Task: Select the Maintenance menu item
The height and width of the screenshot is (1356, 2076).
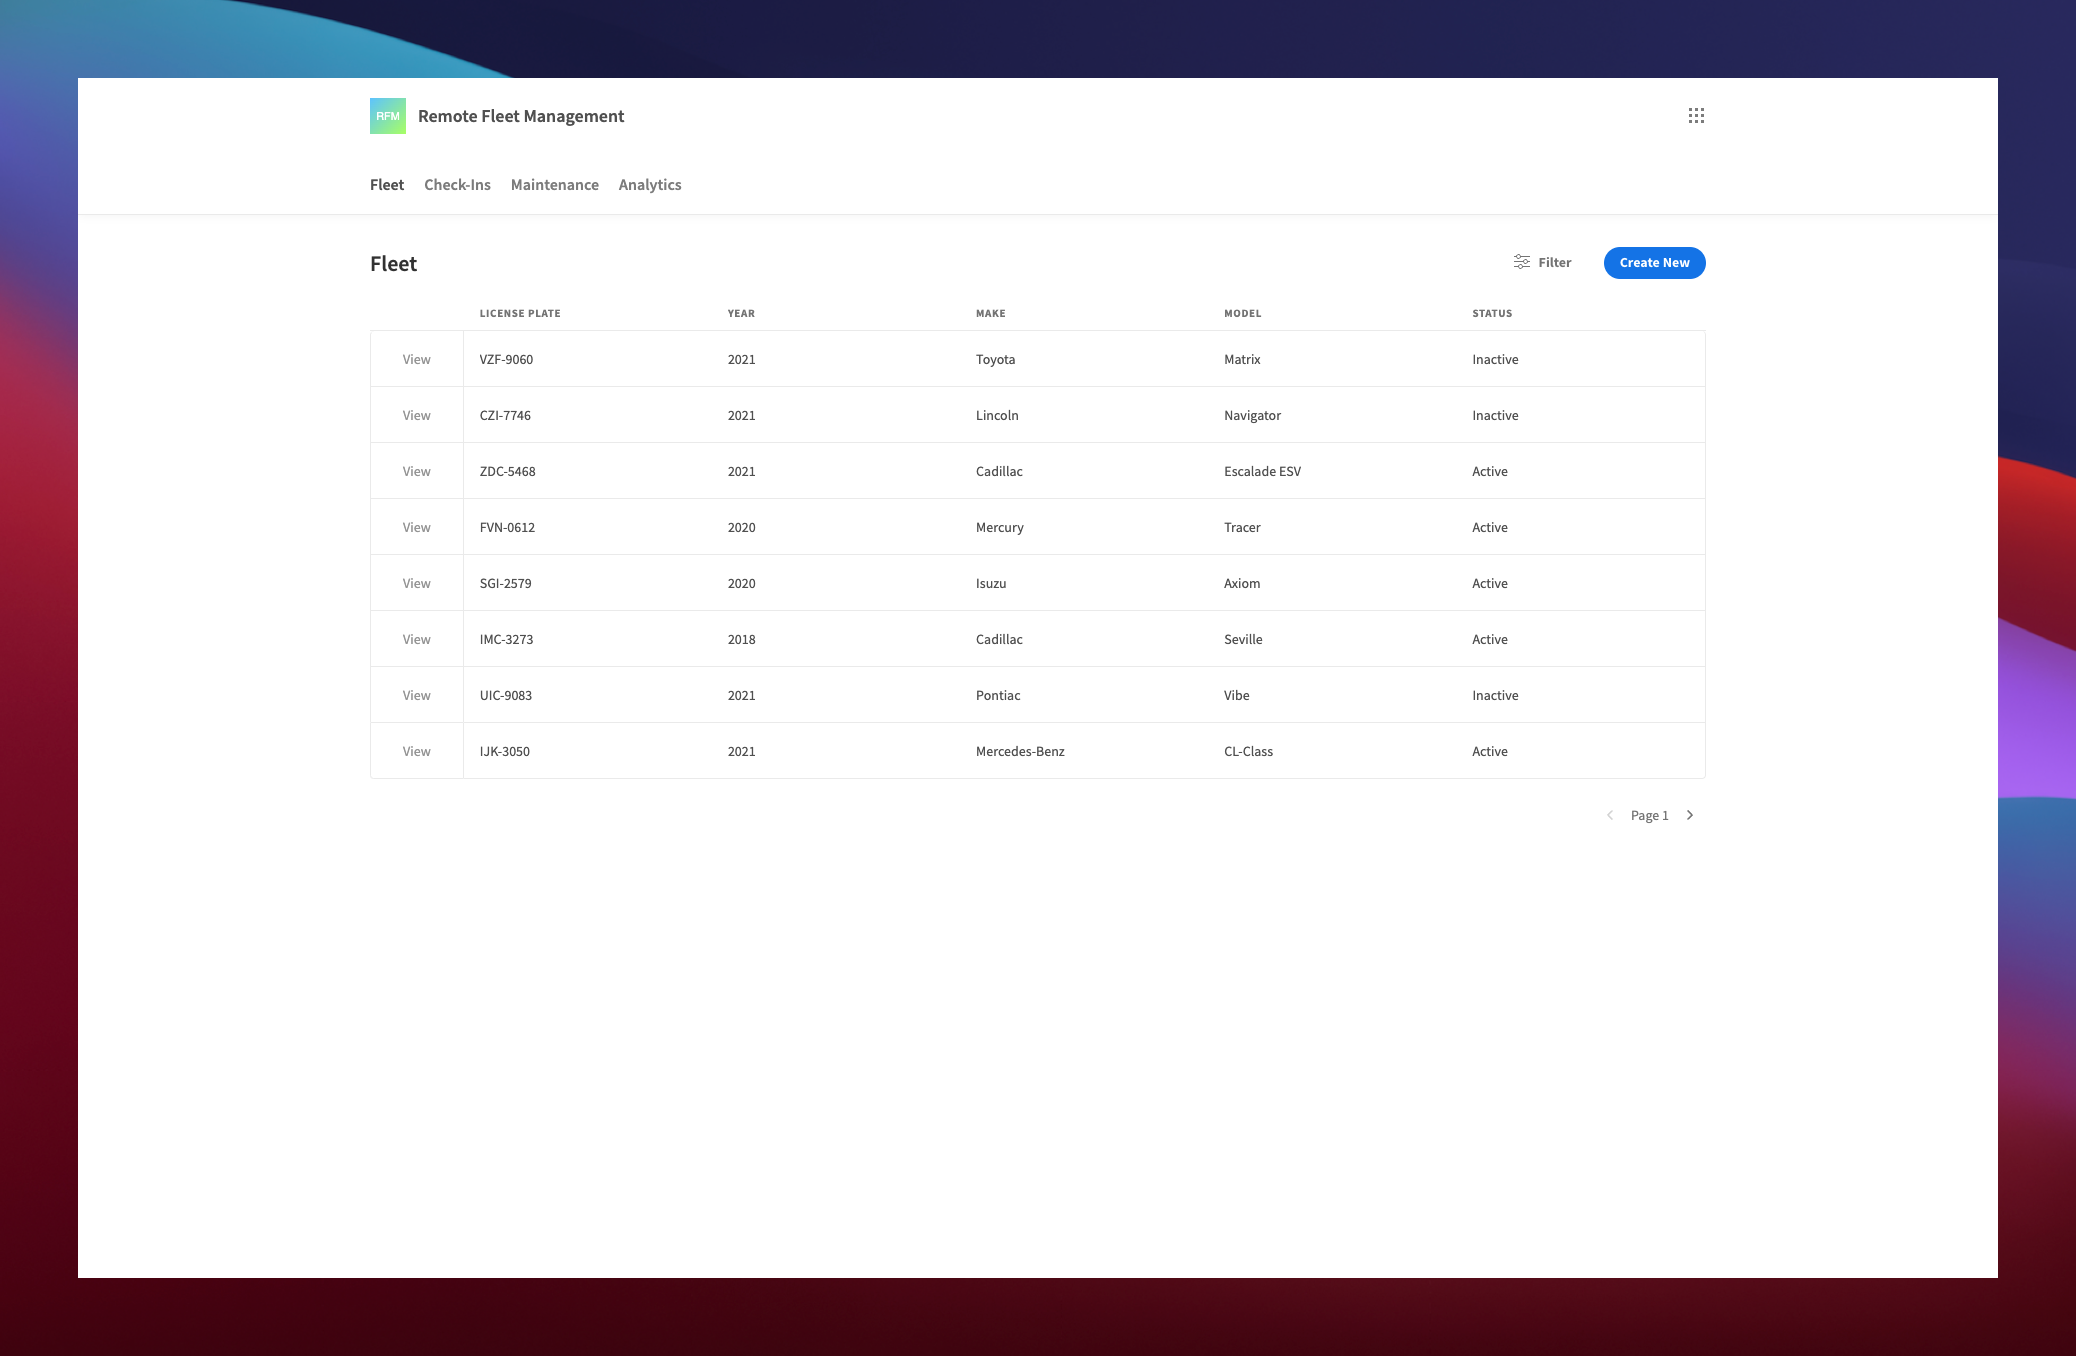Action: click(552, 185)
